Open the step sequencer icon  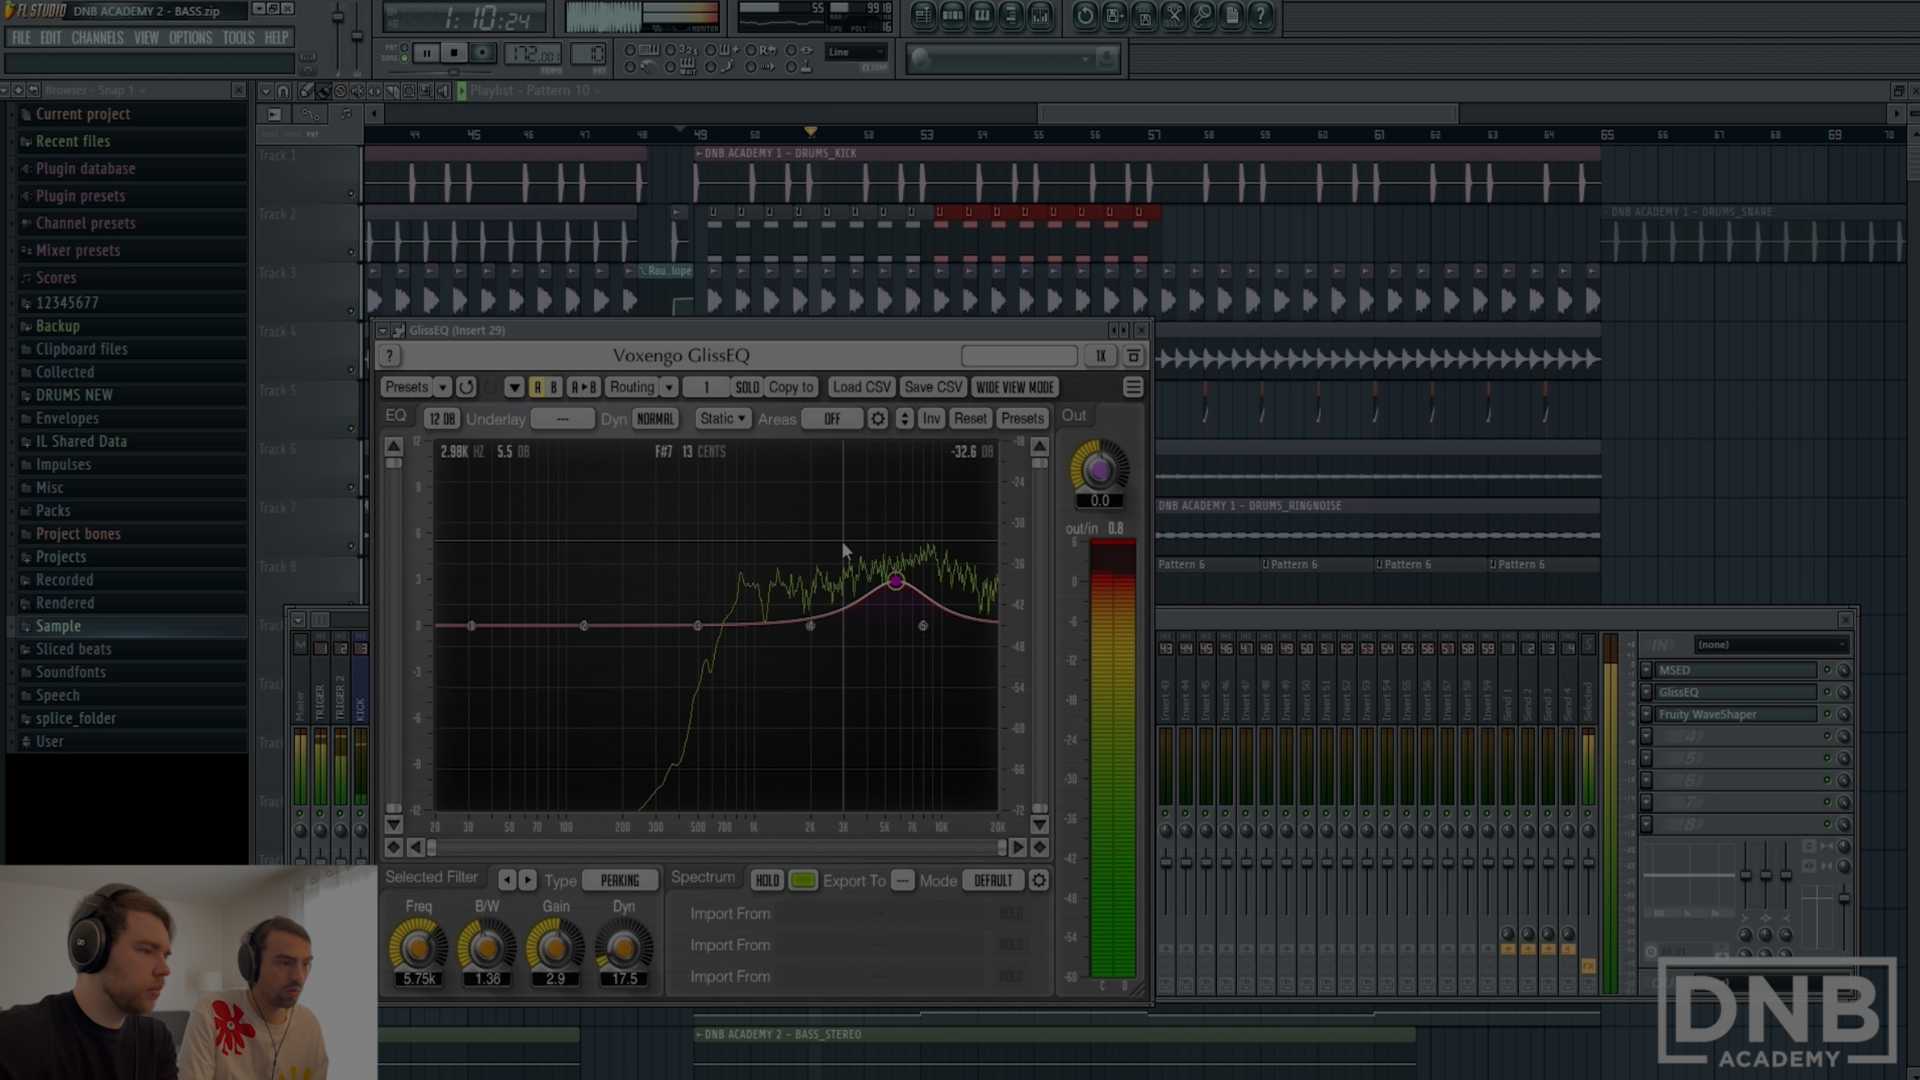(952, 16)
